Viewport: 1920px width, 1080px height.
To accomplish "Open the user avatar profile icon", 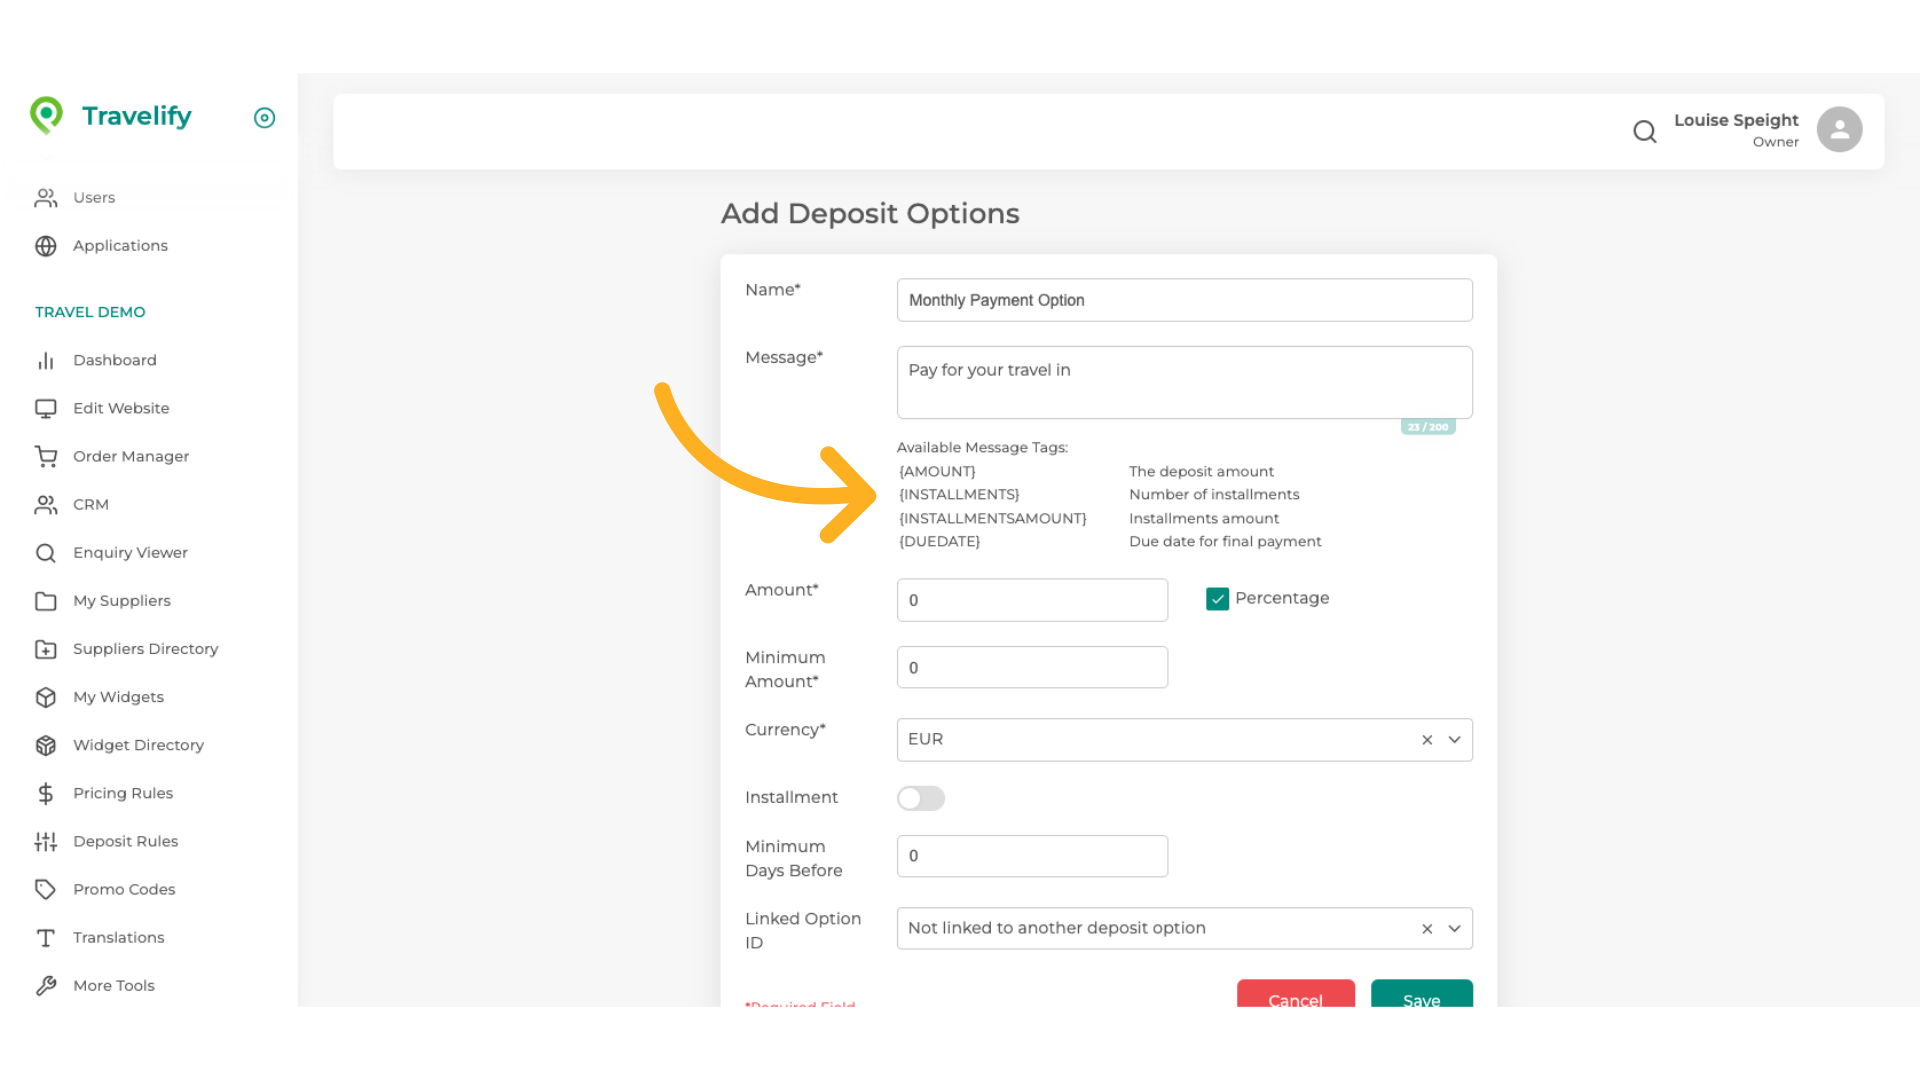I will pyautogui.click(x=1838, y=130).
